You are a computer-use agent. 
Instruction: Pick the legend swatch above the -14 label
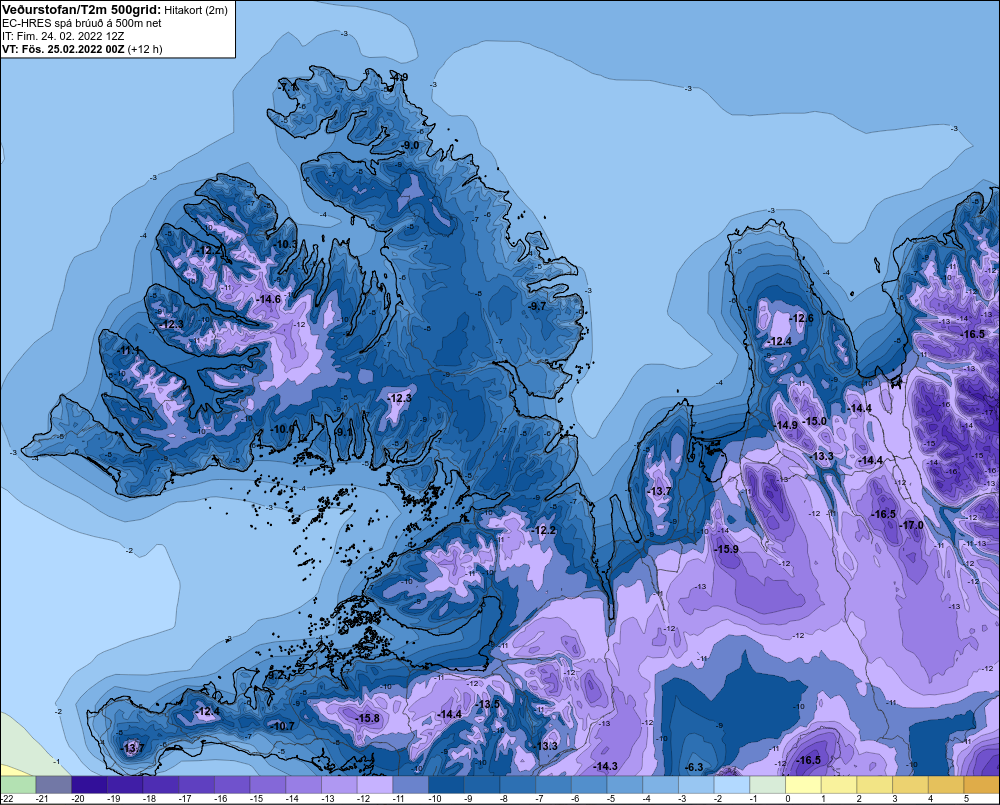coord(304,784)
